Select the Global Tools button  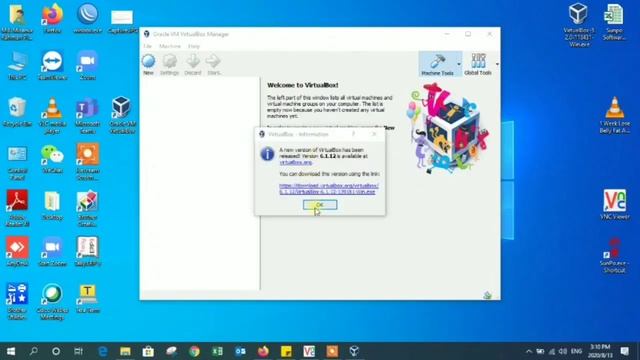tap(478, 64)
